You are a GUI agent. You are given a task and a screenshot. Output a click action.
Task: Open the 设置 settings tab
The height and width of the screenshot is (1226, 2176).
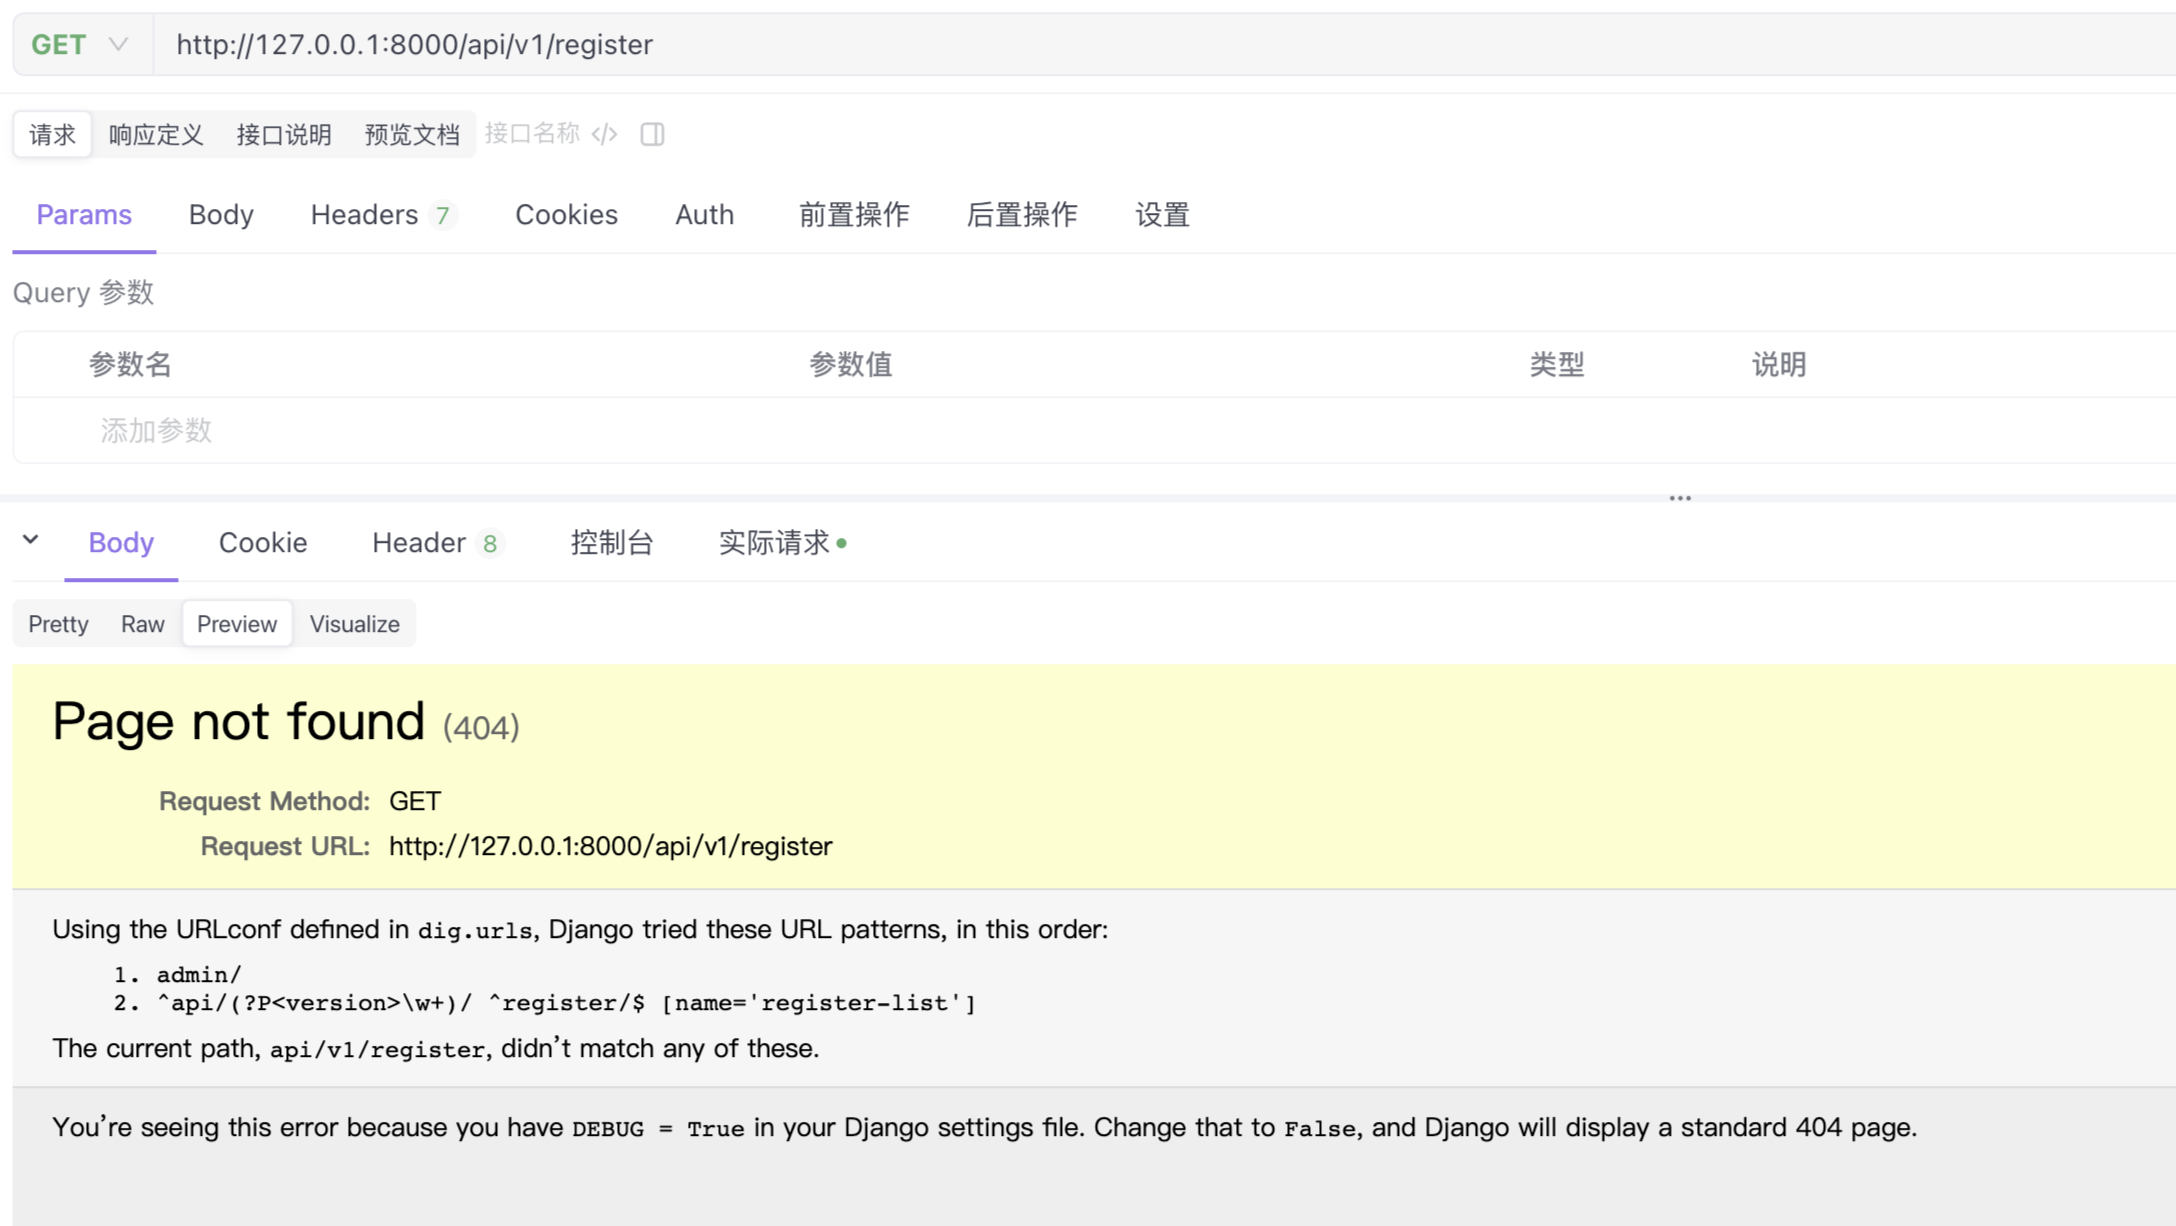[1162, 215]
